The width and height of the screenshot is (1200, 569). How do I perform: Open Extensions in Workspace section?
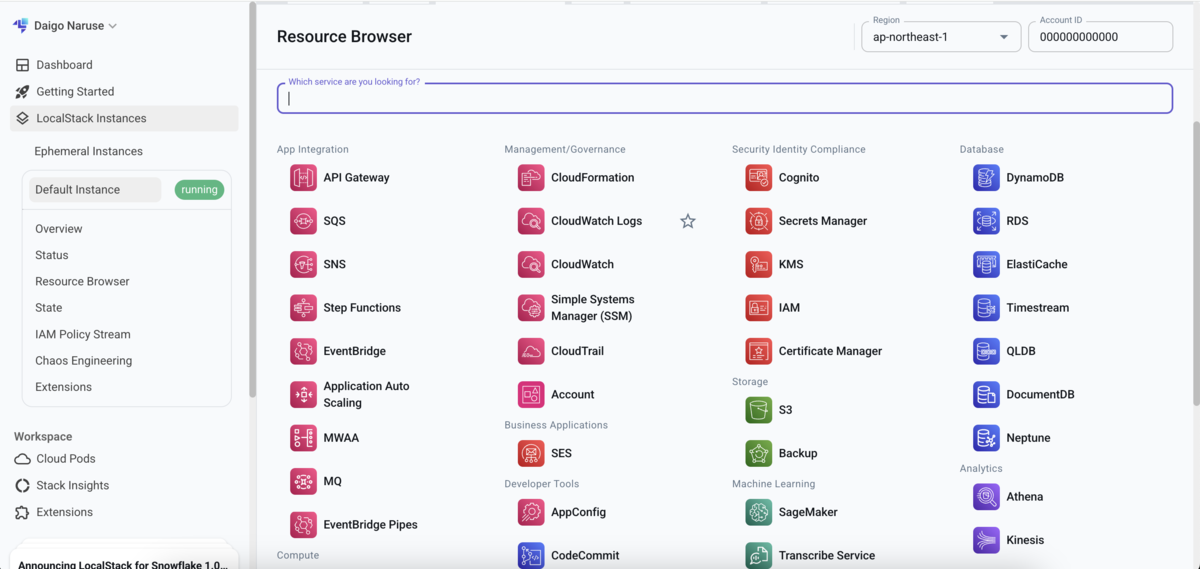(65, 512)
